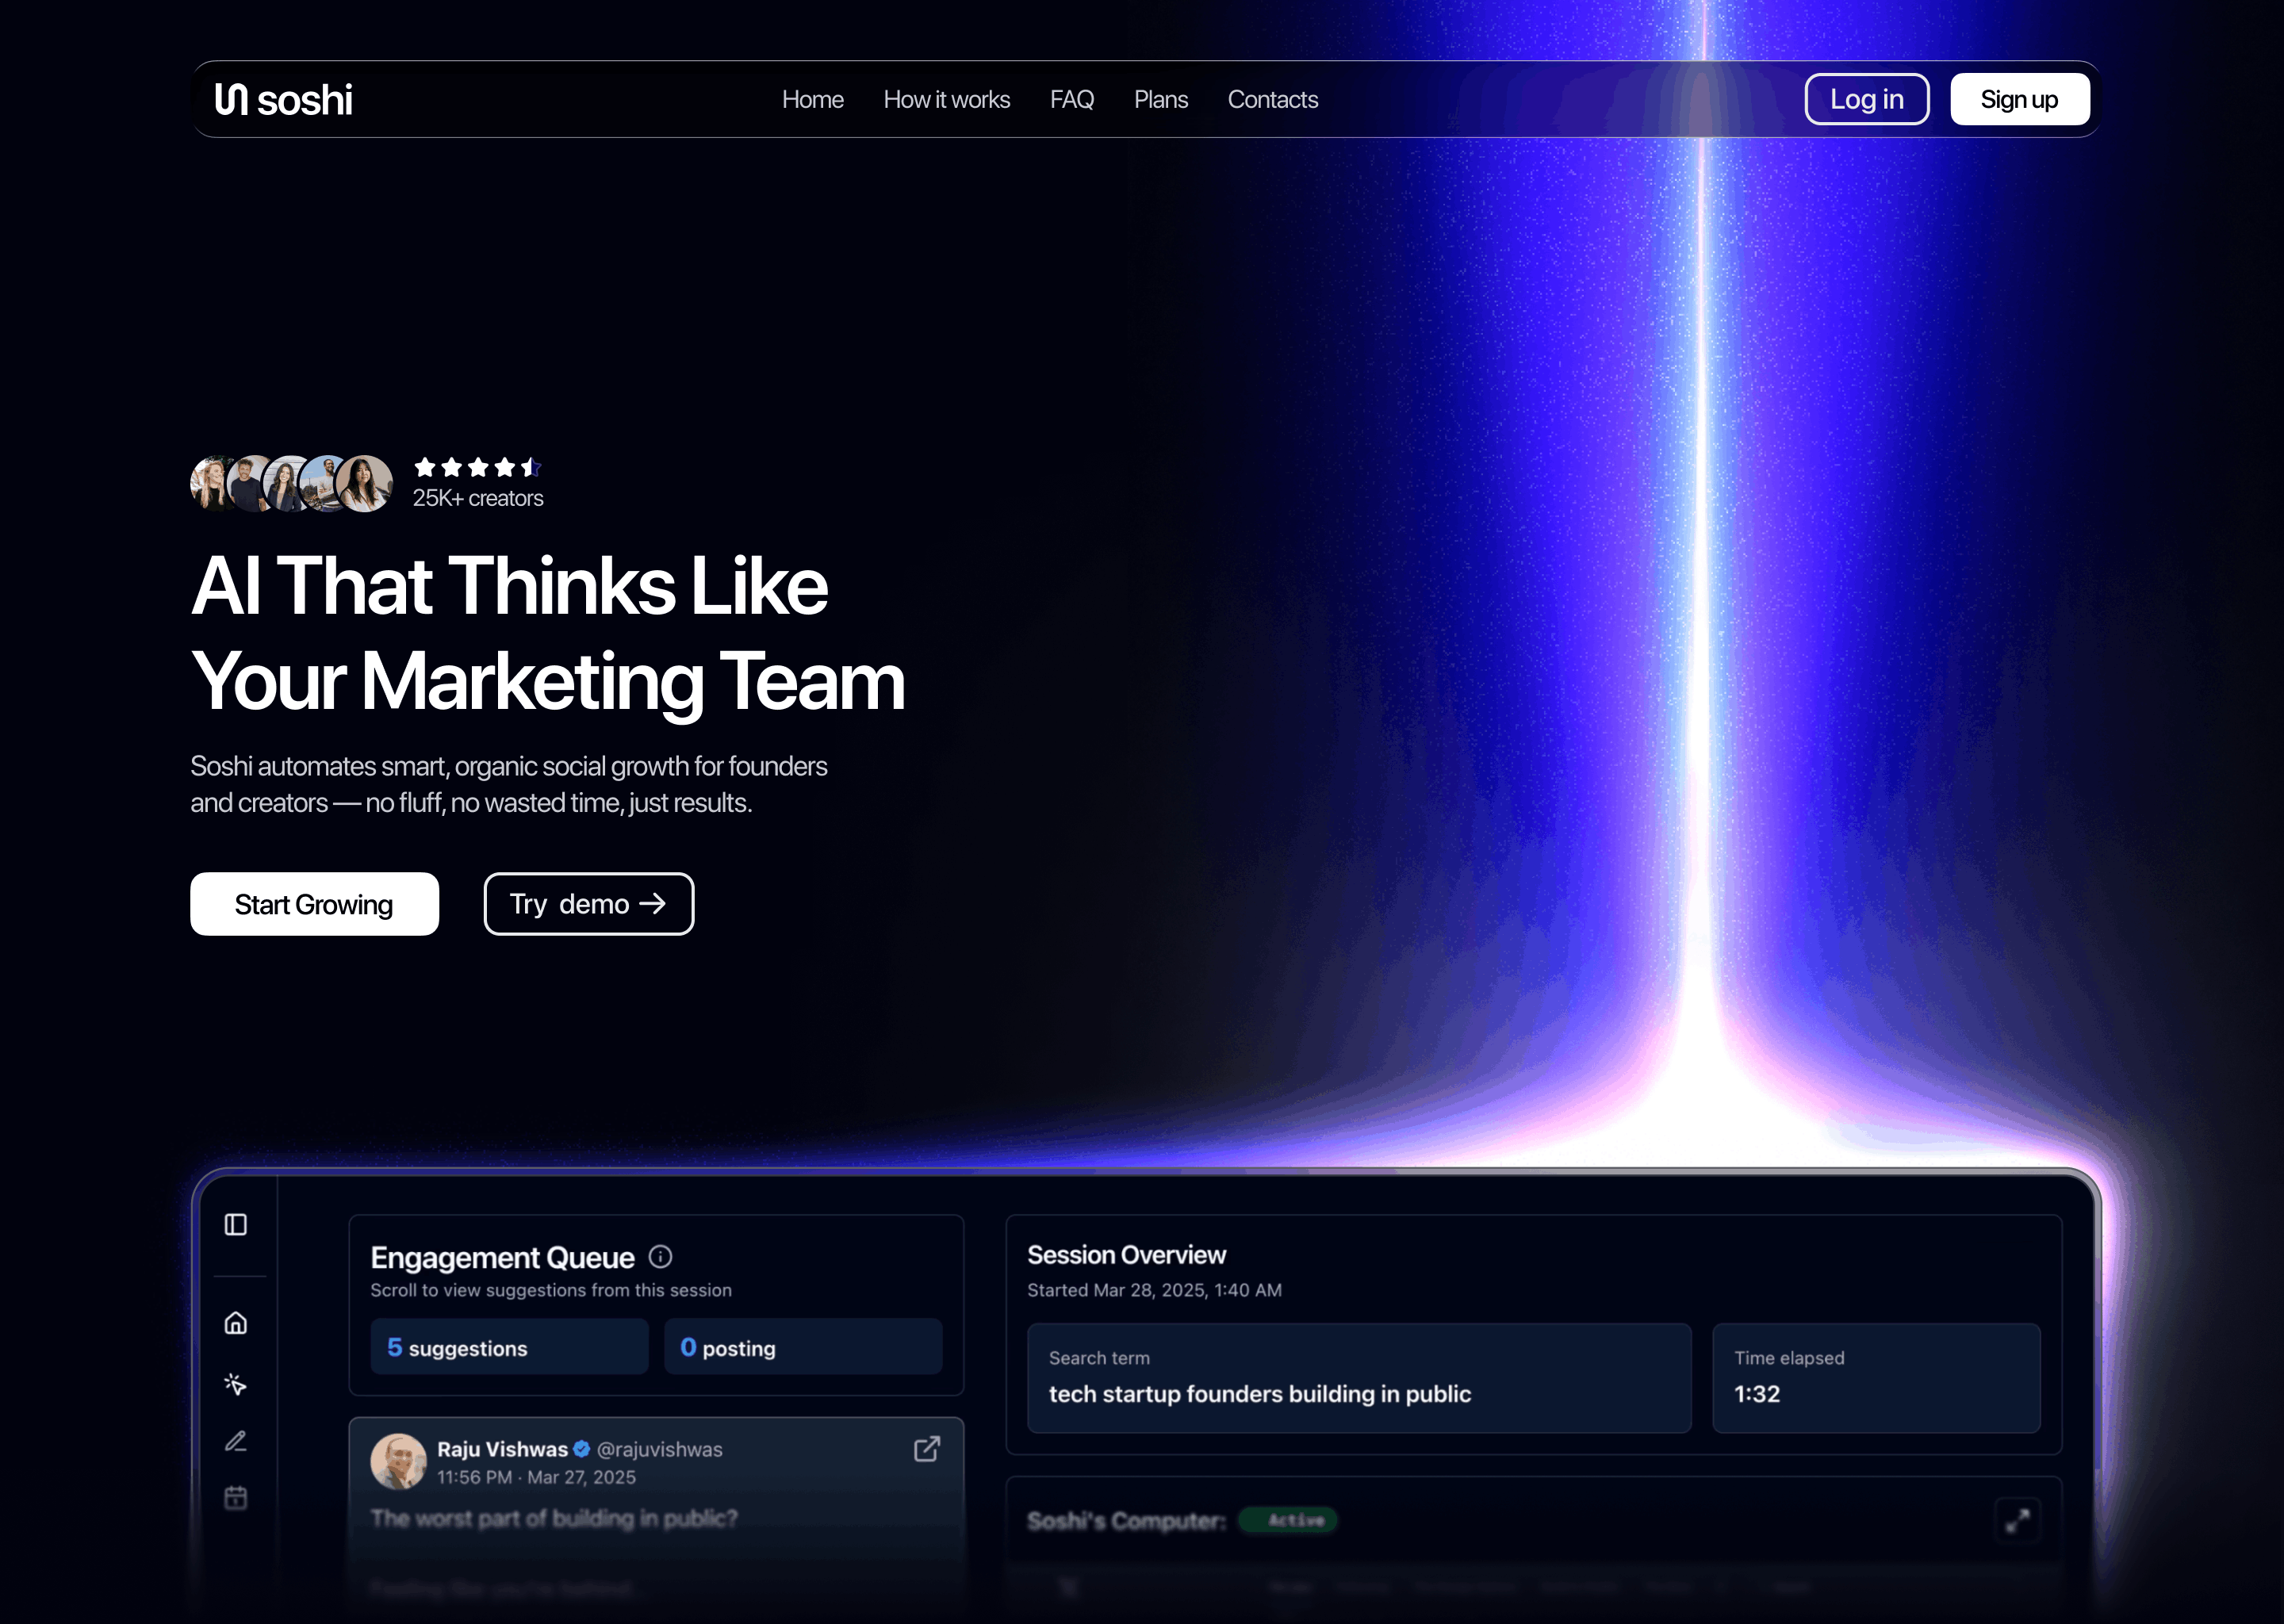Image resolution: width=2284 pixels, height=1624 pixels.
Task: Click Raju Vishwas profile avatar
Action: click(398, 1461)
